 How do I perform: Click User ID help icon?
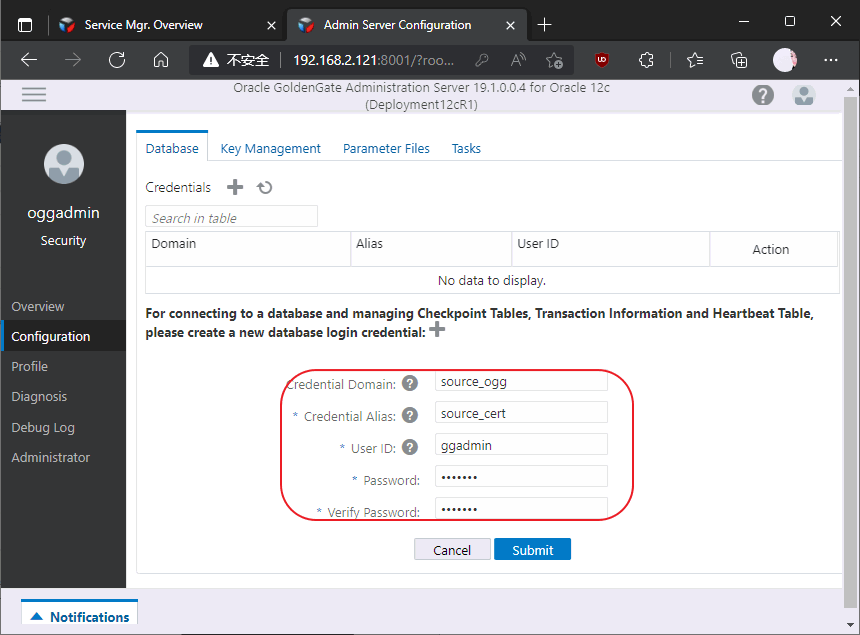tap(410, 447)
